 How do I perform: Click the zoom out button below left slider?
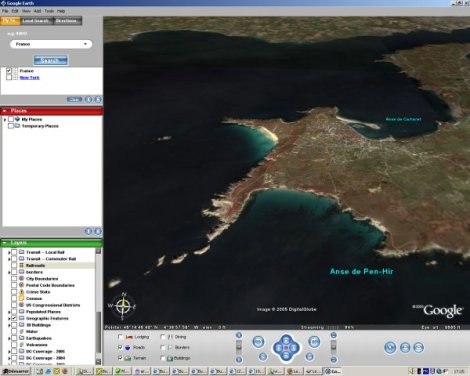[x=239, y=359]
